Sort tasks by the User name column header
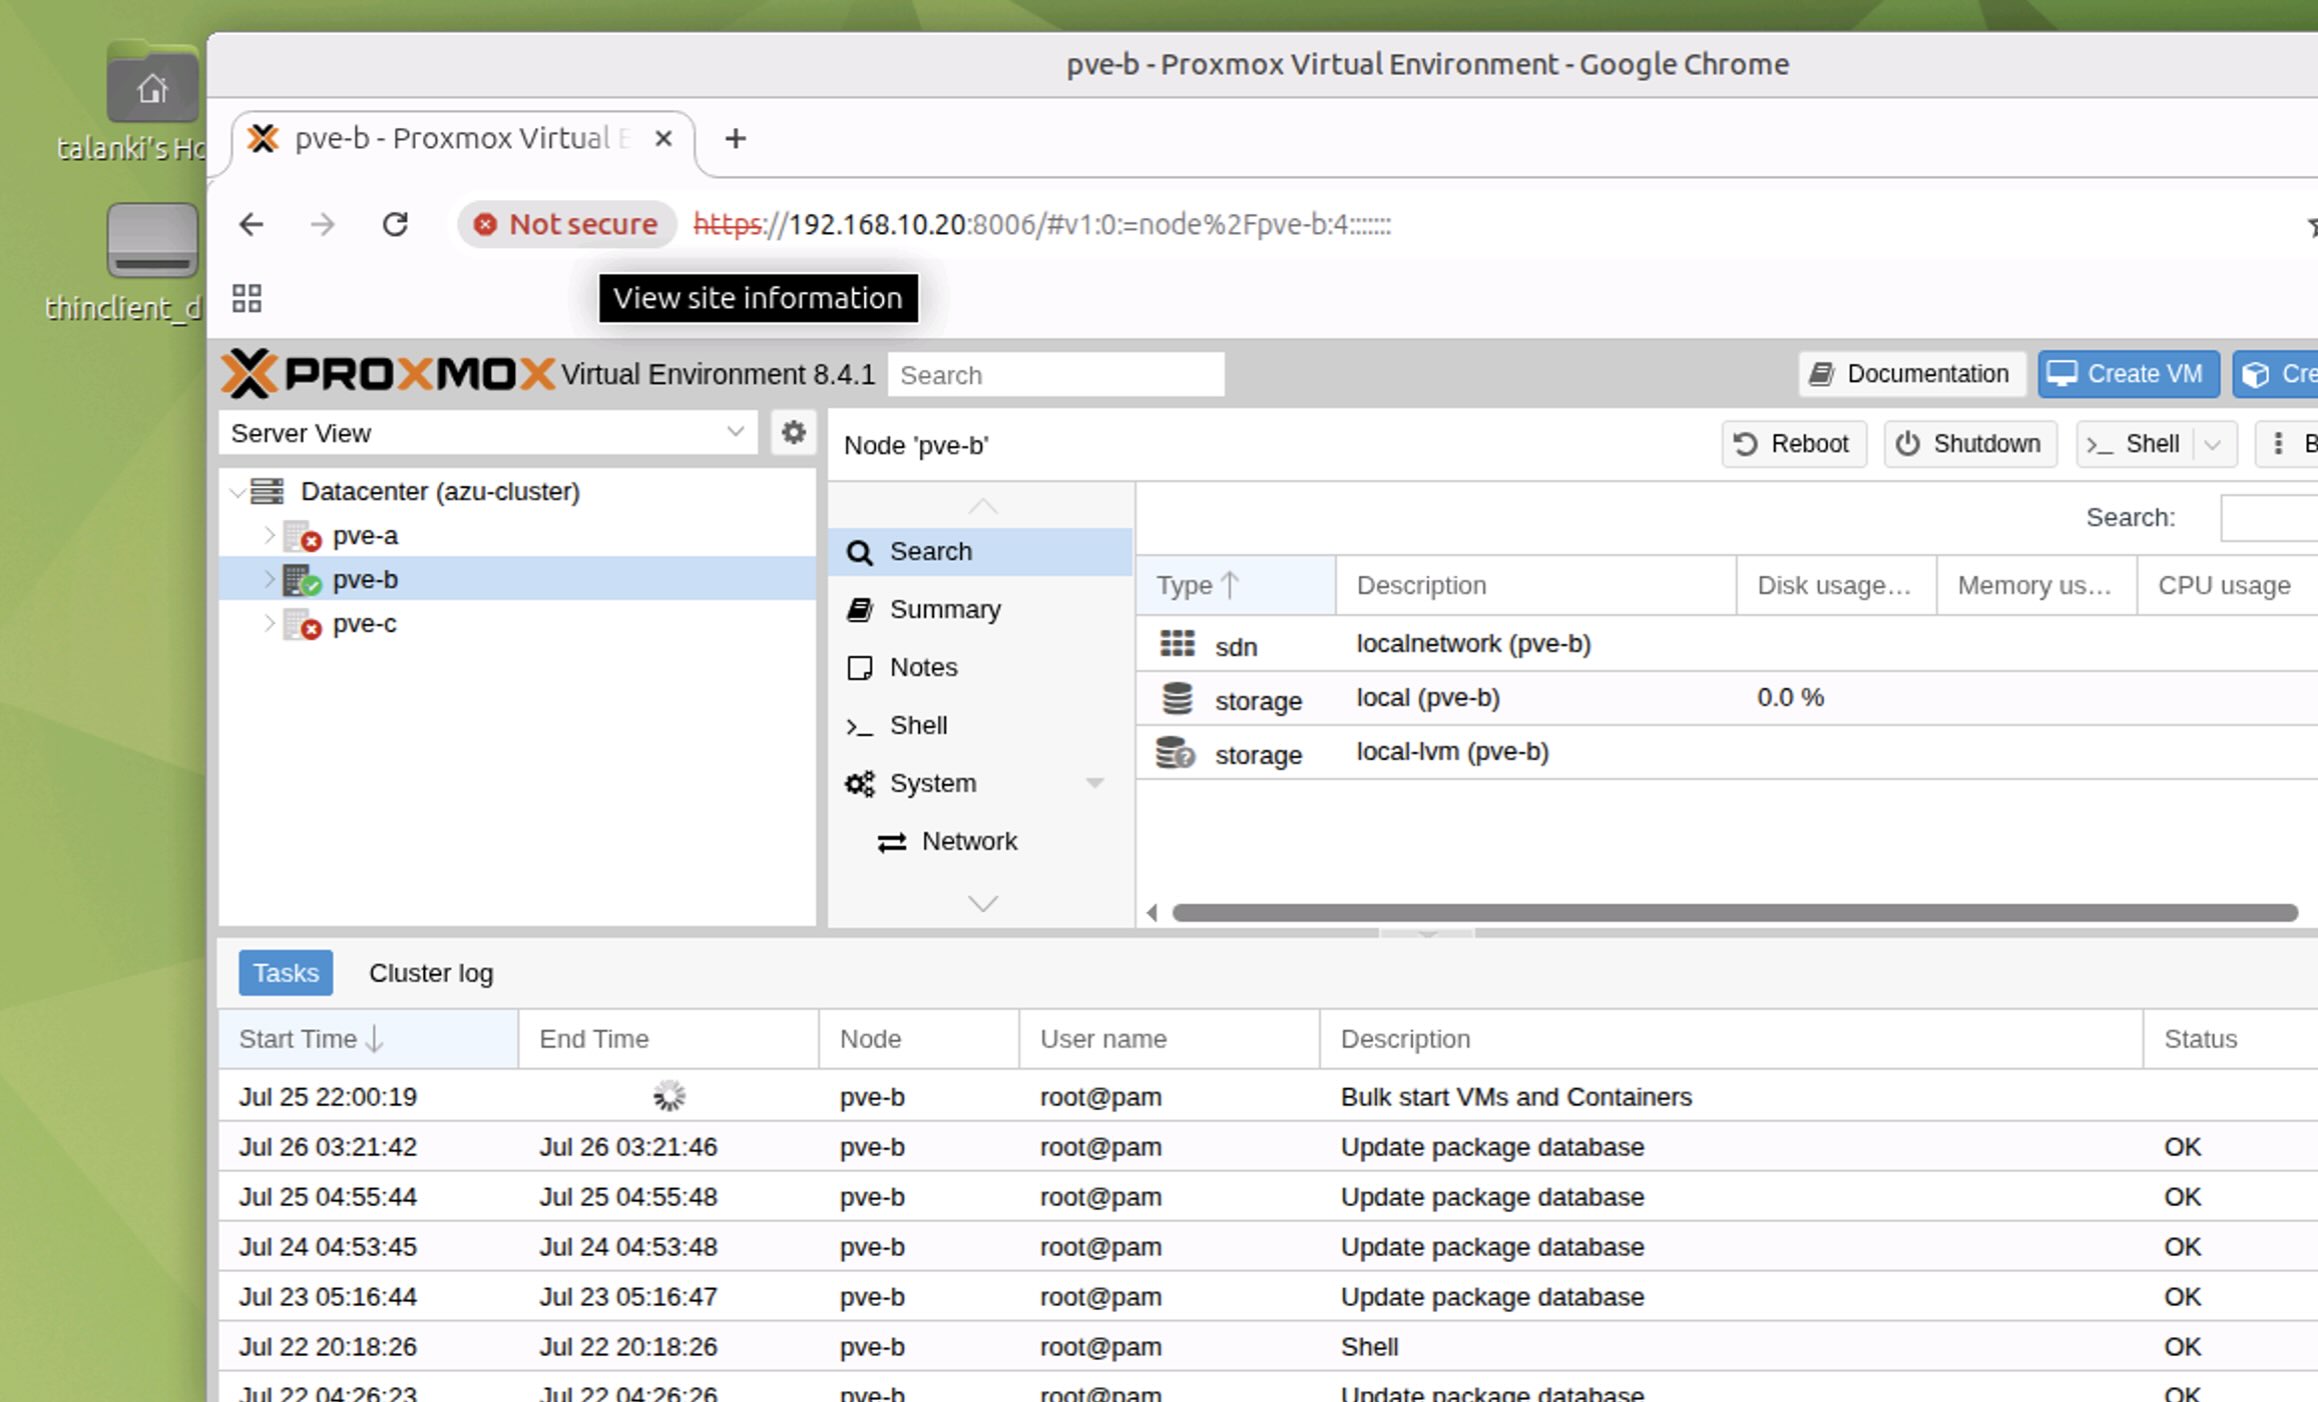The image size is (2318, 1402). click(x=1169, y=1039)
